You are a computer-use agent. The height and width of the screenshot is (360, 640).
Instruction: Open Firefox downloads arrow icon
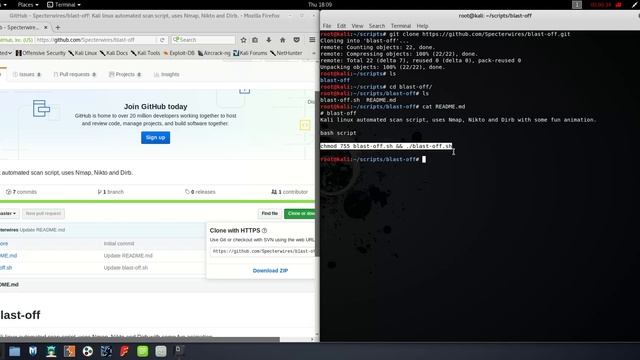pos(269,40)
